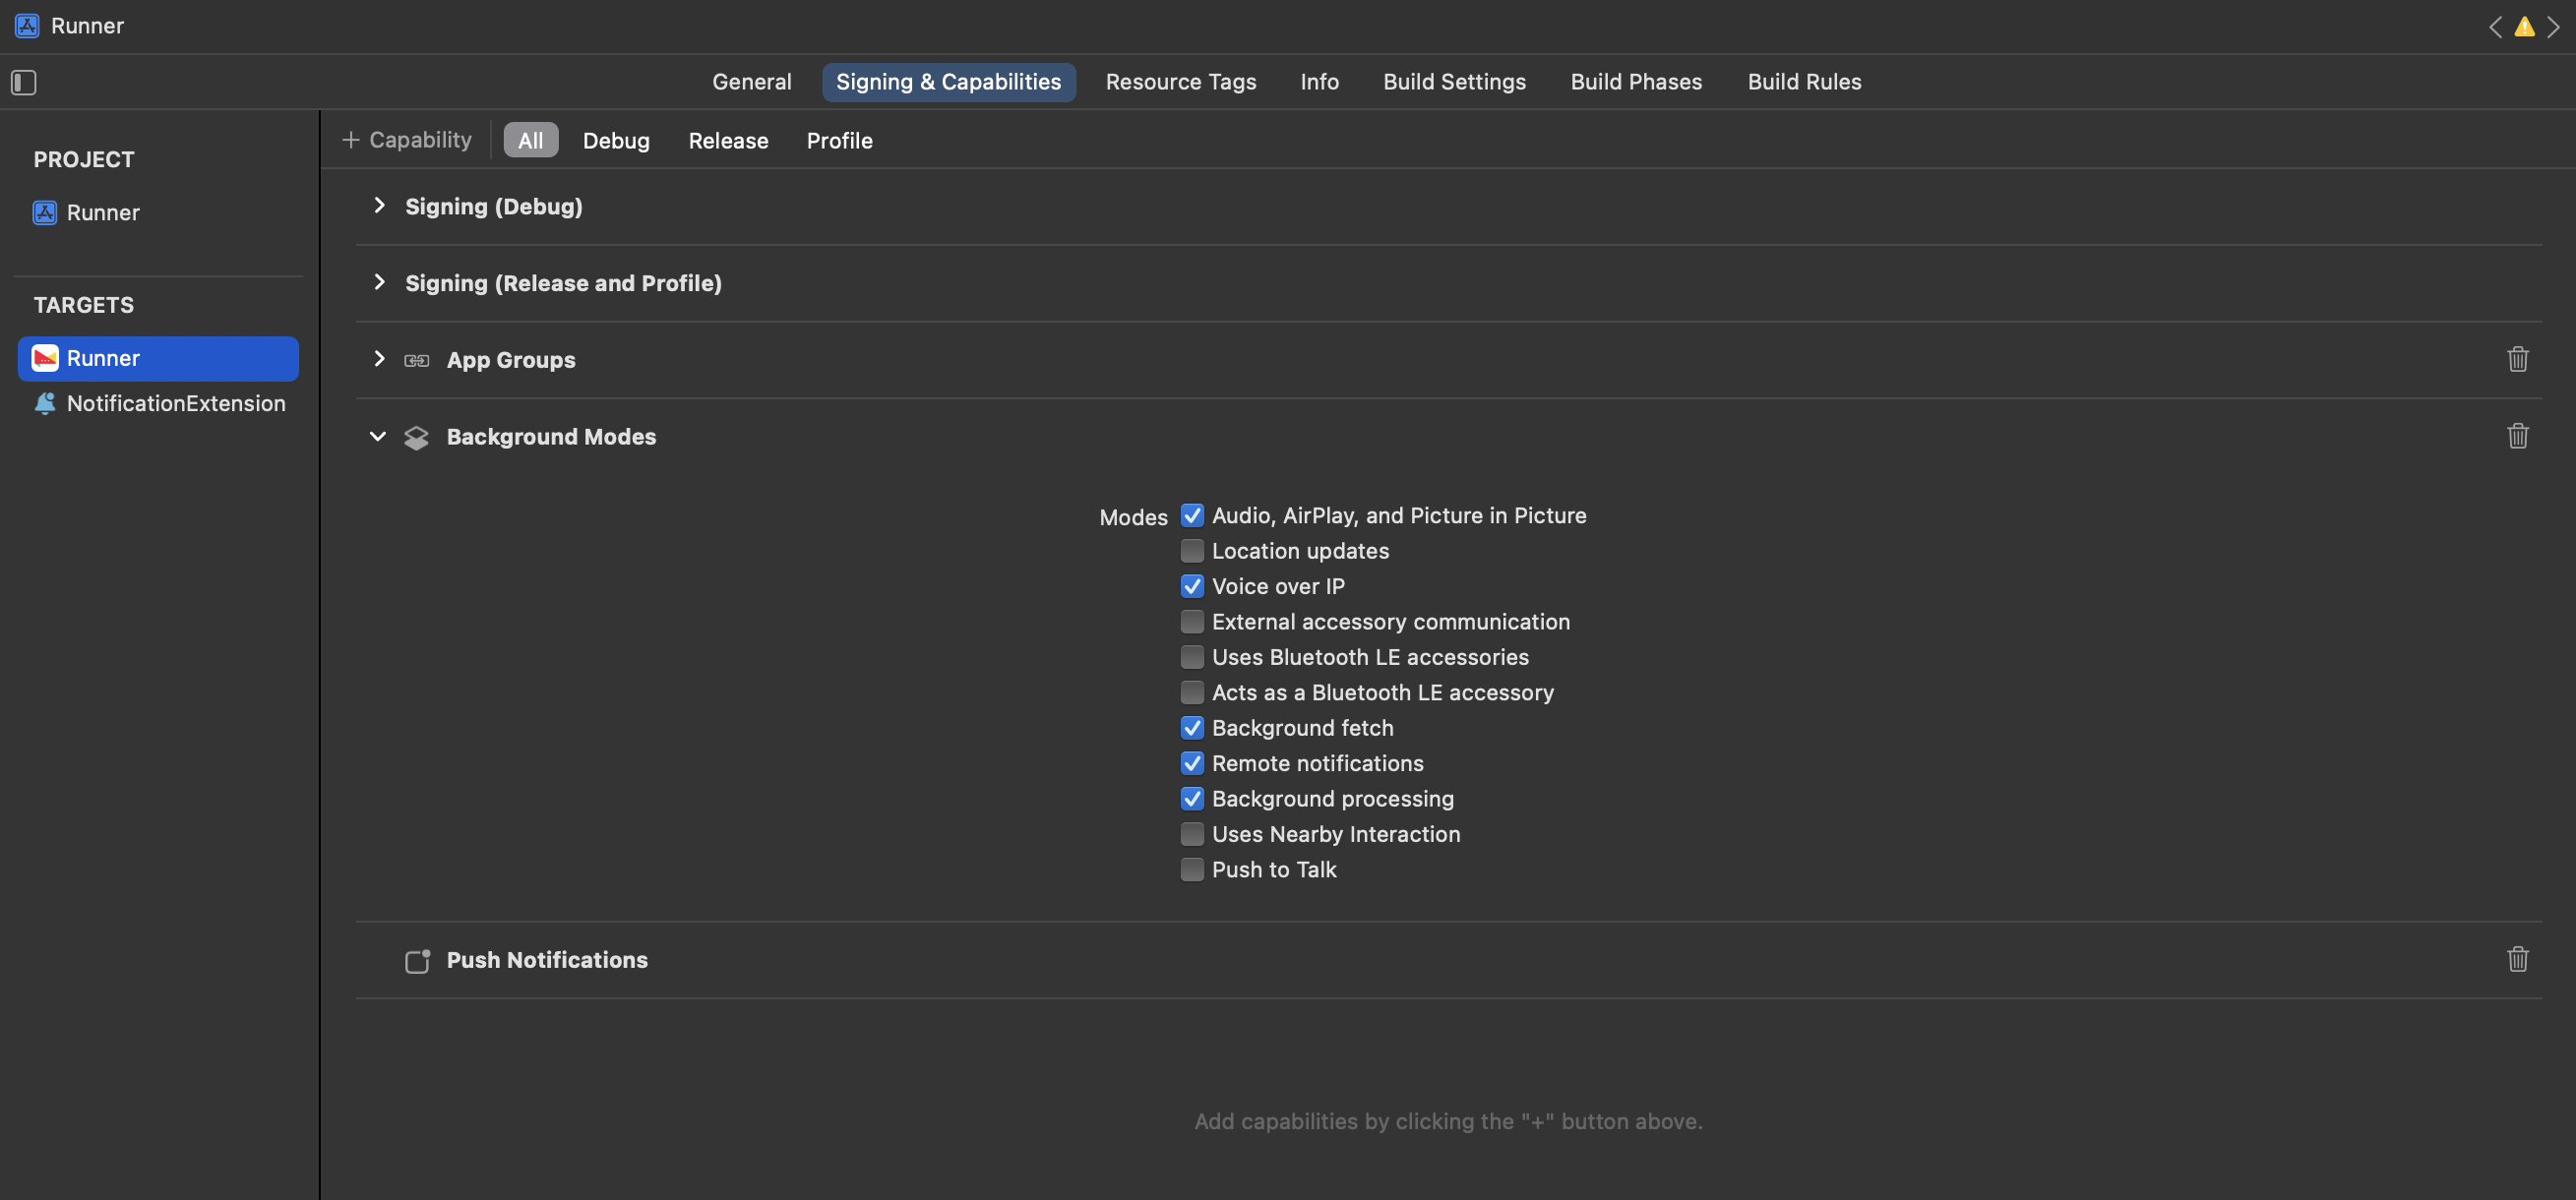Image resolution: width=2576 pixels, height=1200 pixels.
Task: Collapse the Background Modes section
Action: [x=378, y=436]
